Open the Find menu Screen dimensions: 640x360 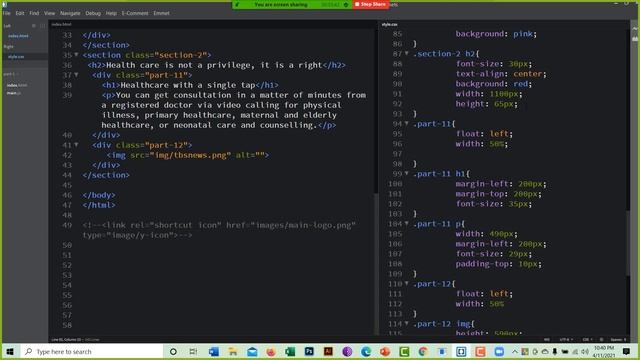click(34, 13)
